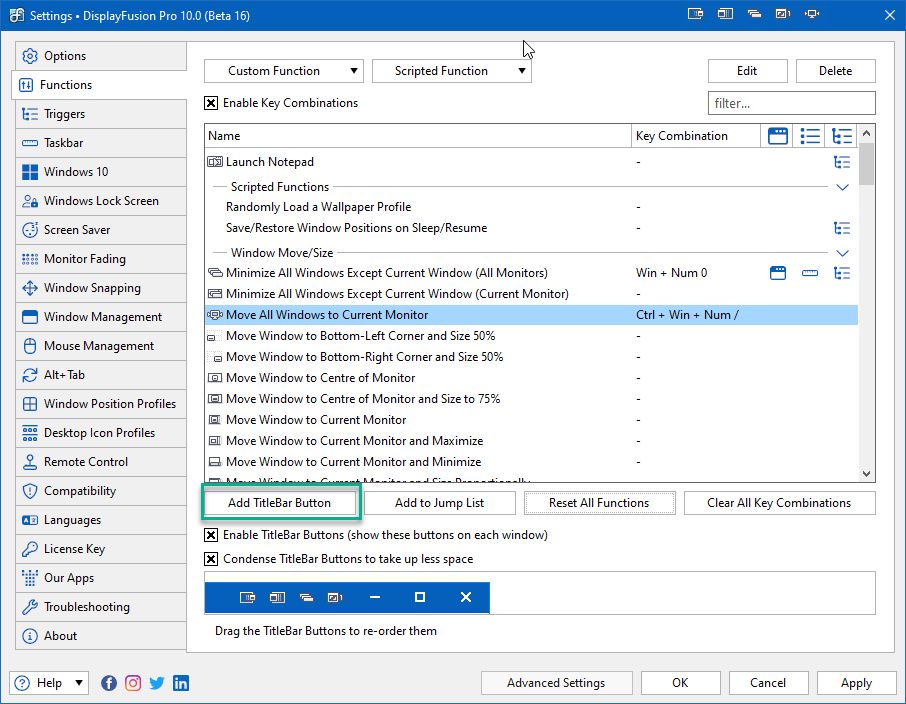
Task: Select Randomly Load a Wallpaper Profile
Action: pos(531,207)
